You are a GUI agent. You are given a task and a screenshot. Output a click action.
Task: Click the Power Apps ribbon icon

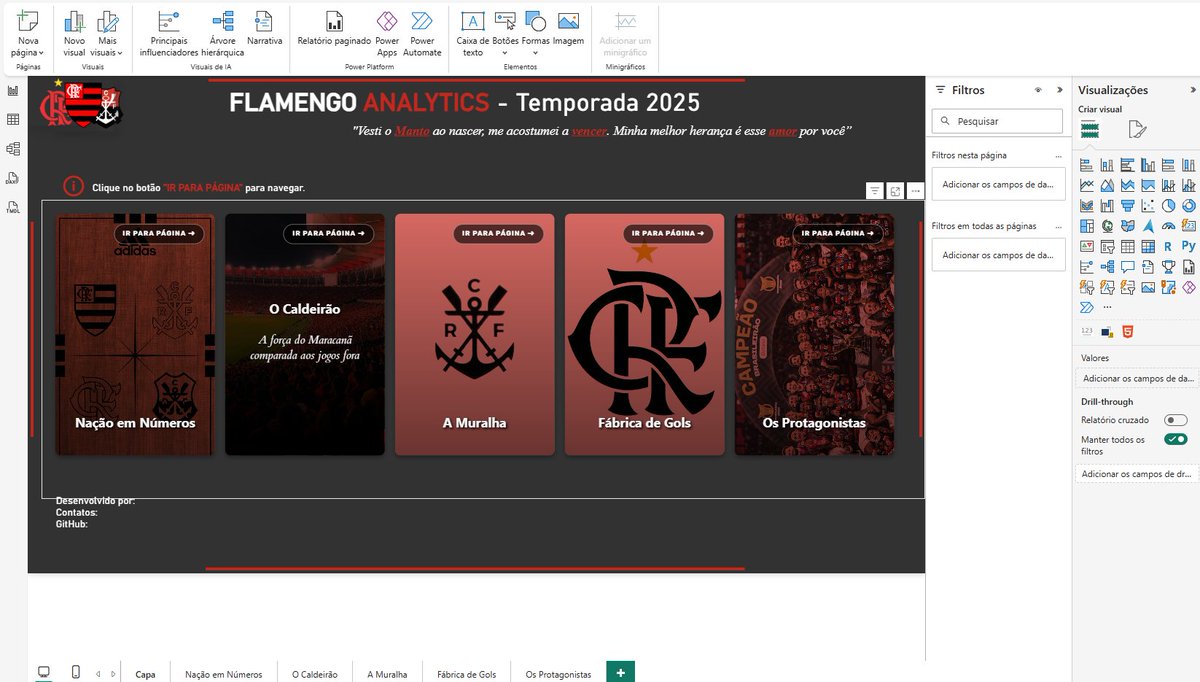click(x=387, y=34)
